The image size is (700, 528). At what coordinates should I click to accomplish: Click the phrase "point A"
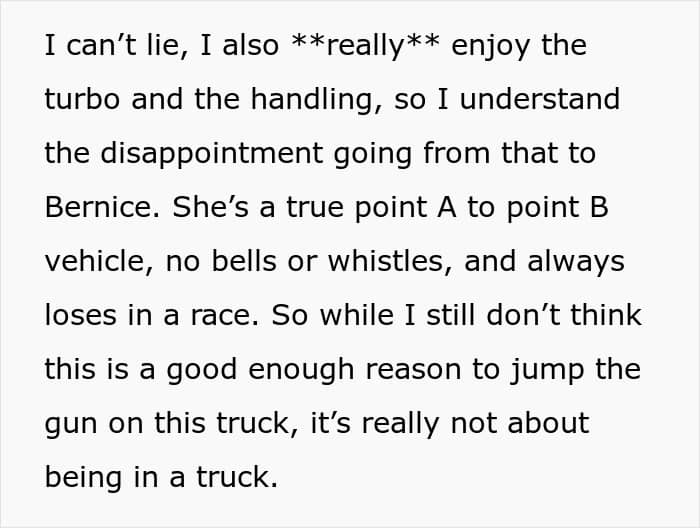point(405,208)
